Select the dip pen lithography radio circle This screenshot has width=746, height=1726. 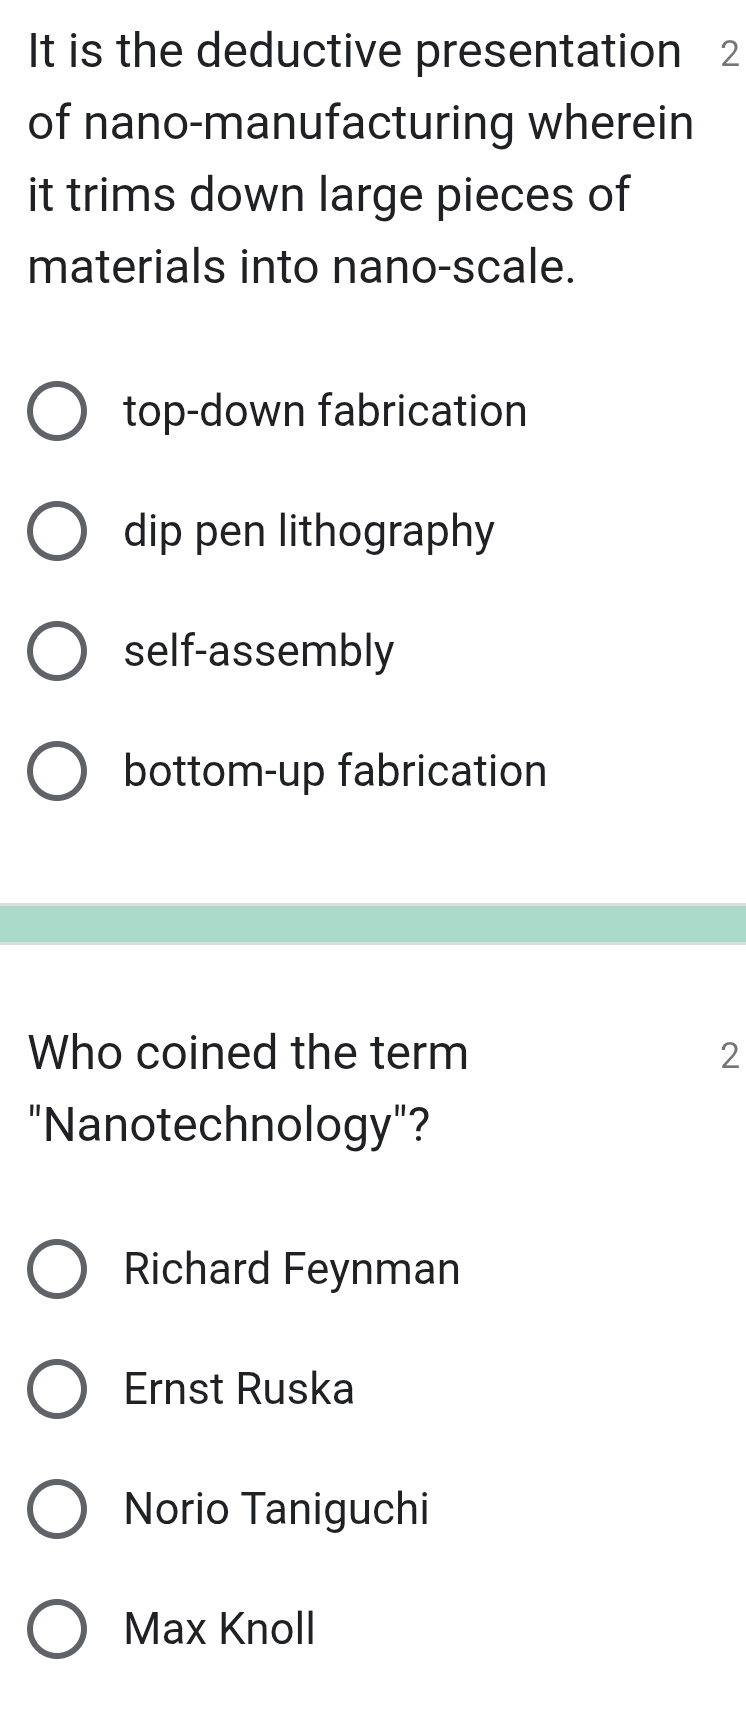pos(56,531)
